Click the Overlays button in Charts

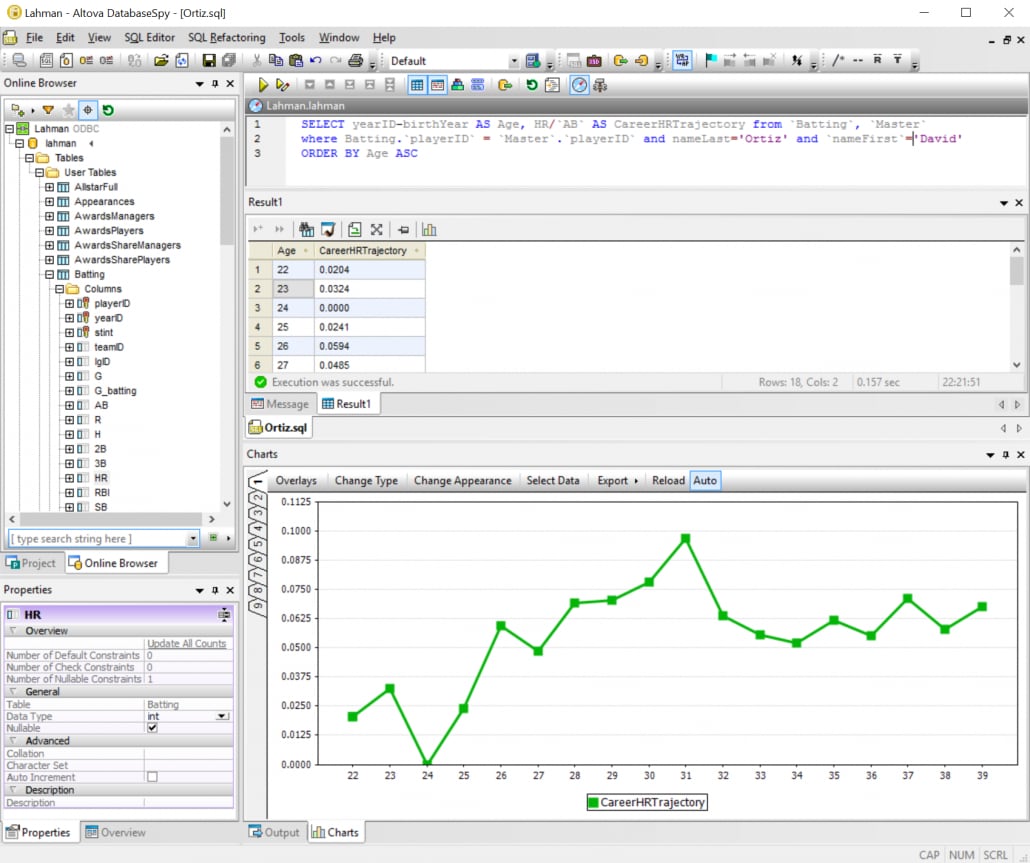[x=296, y=480]
